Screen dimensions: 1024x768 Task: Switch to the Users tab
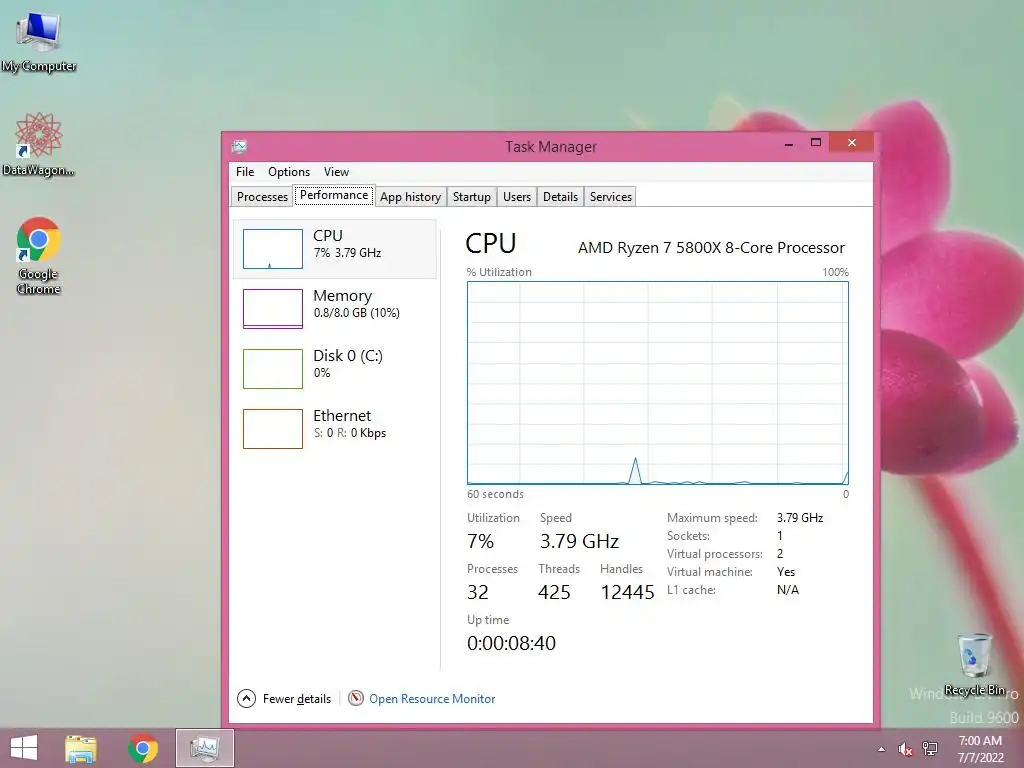click(x=517, y=197)
